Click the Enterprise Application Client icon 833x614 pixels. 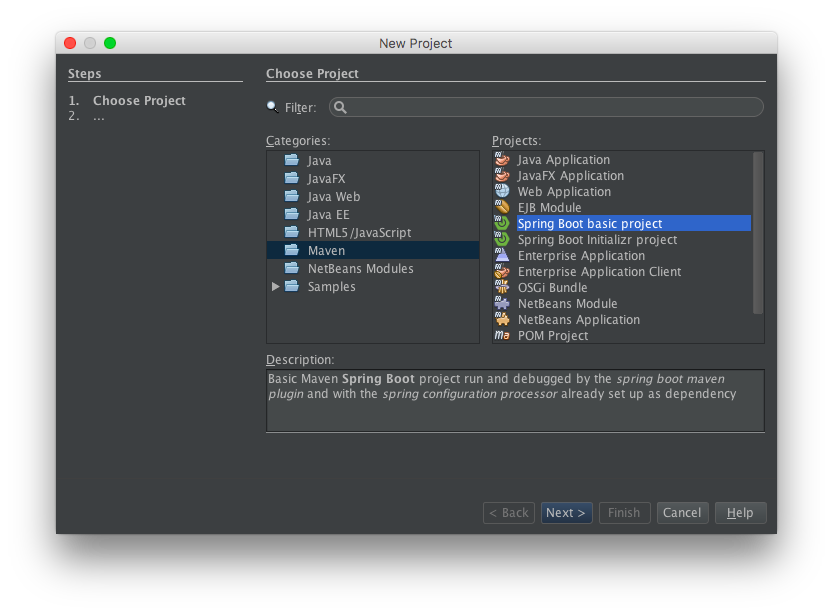click(502, 271)
